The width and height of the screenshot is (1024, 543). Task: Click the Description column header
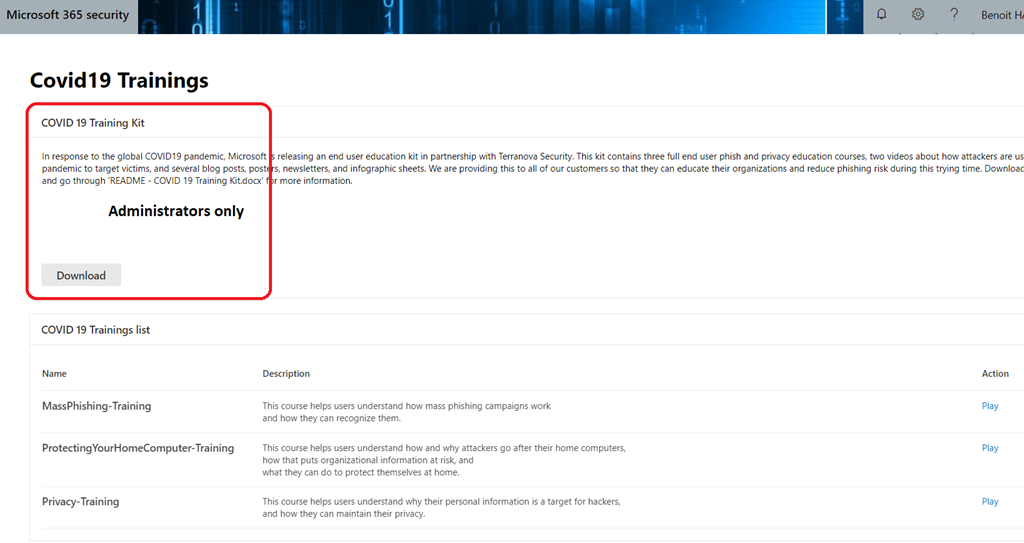[x=286, y=374]
